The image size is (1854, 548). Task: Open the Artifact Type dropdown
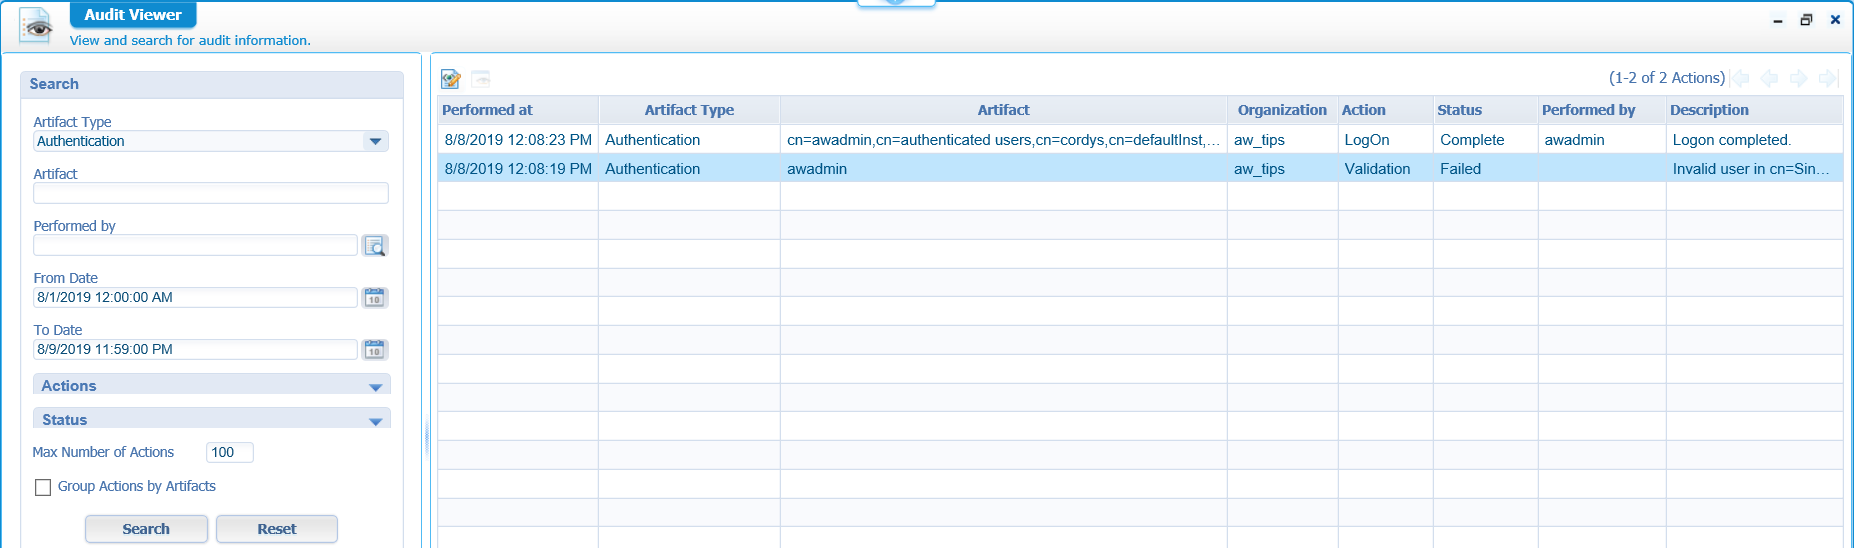pyautogui.click(x=376, y=141)
